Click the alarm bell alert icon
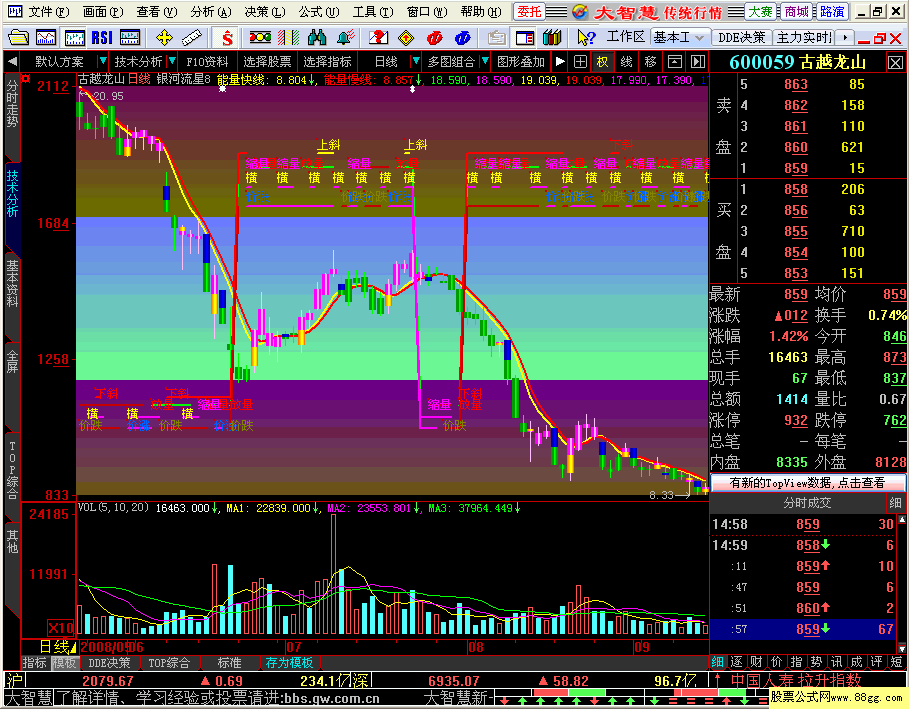The width and height of the screenshot is (909, 709). point(346,38)
